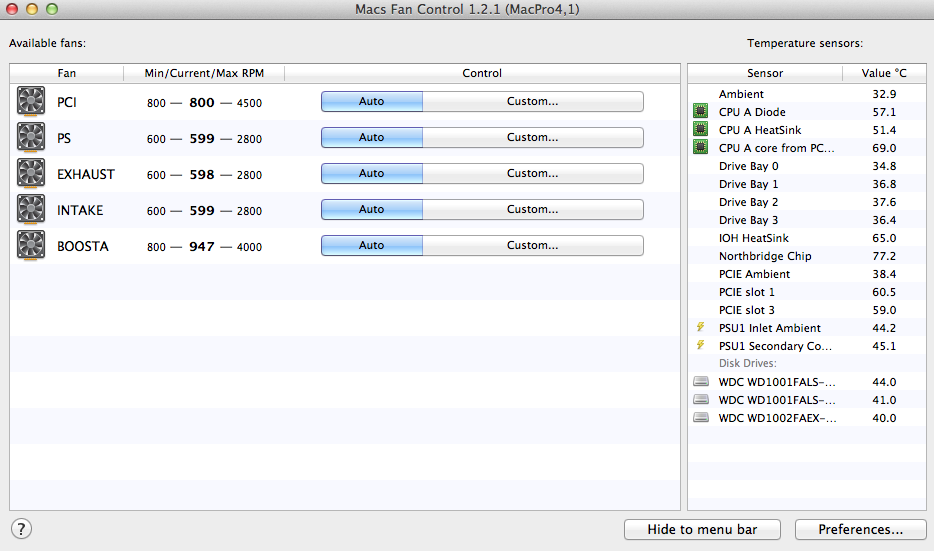This screenshot has width=934, height=551.
Task: Click the BOOSTA current RPM 947
Action: coord(202,247)
